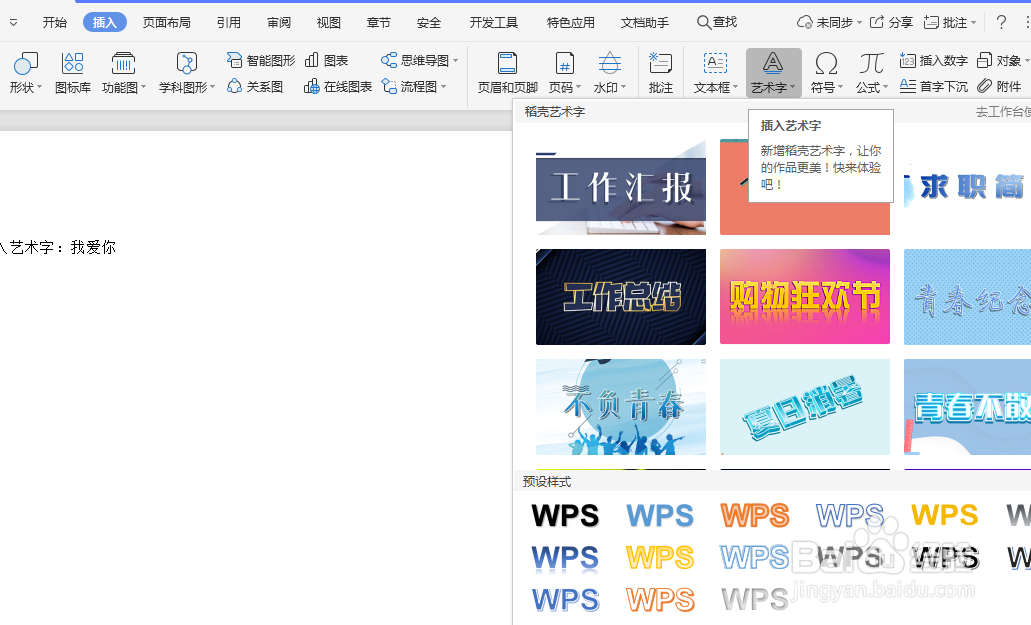Expand the 学科图形 dropdown arrow
This screenshot has width=1031, height=625.
tap(212, 87)
